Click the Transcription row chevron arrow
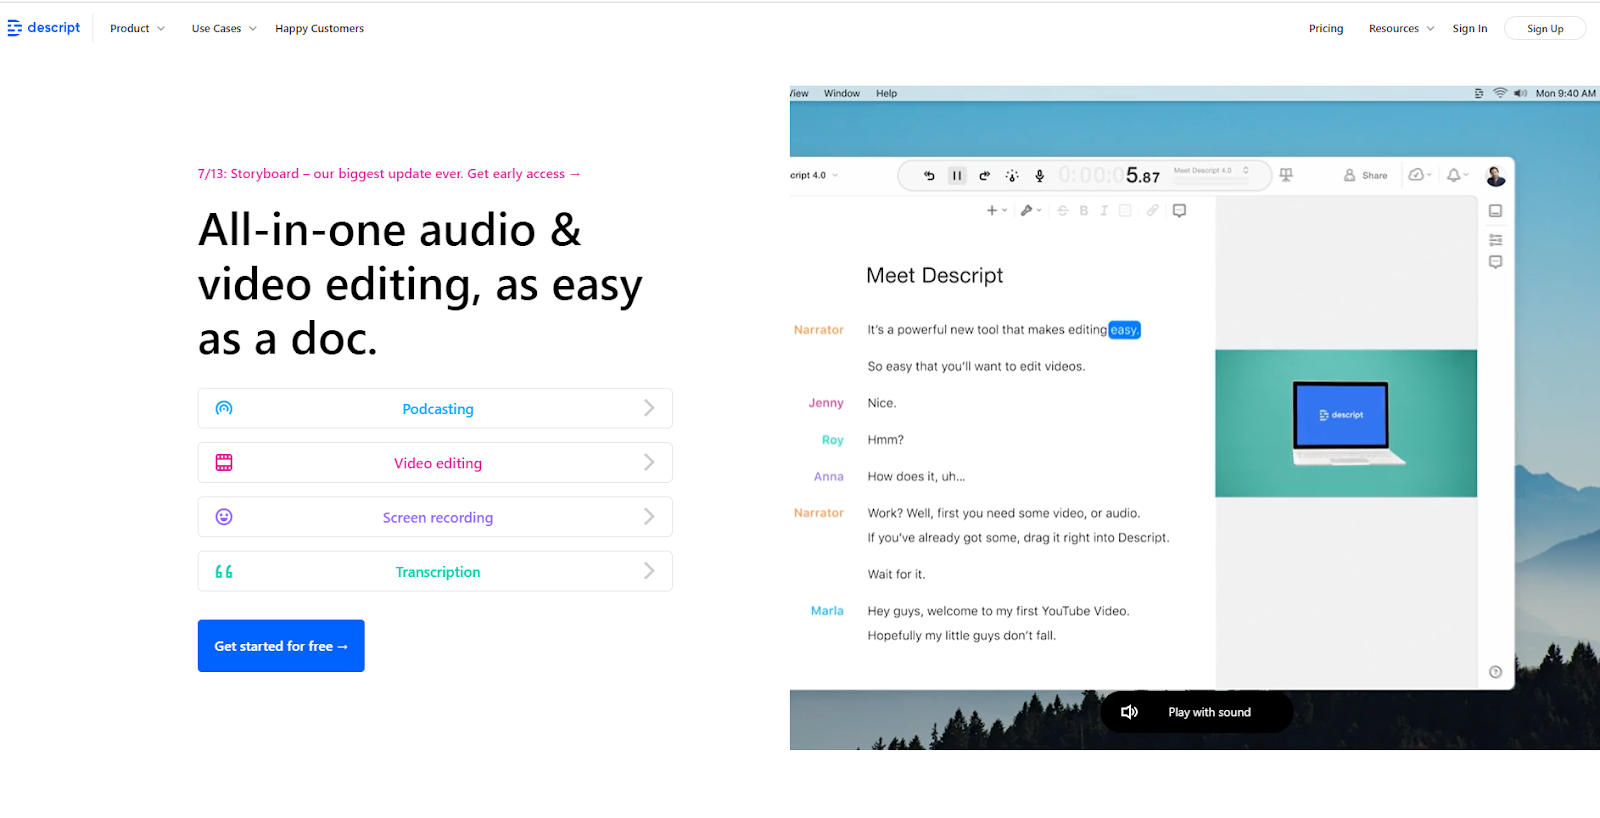This screenshot has height=818, width=1600. [649, 571]
